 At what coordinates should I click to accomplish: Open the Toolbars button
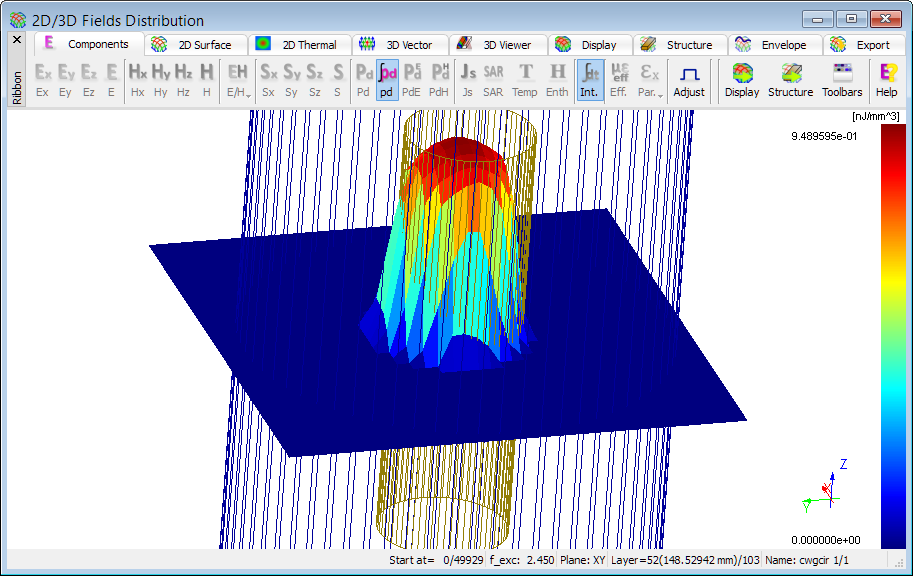[x=842, y=80]
